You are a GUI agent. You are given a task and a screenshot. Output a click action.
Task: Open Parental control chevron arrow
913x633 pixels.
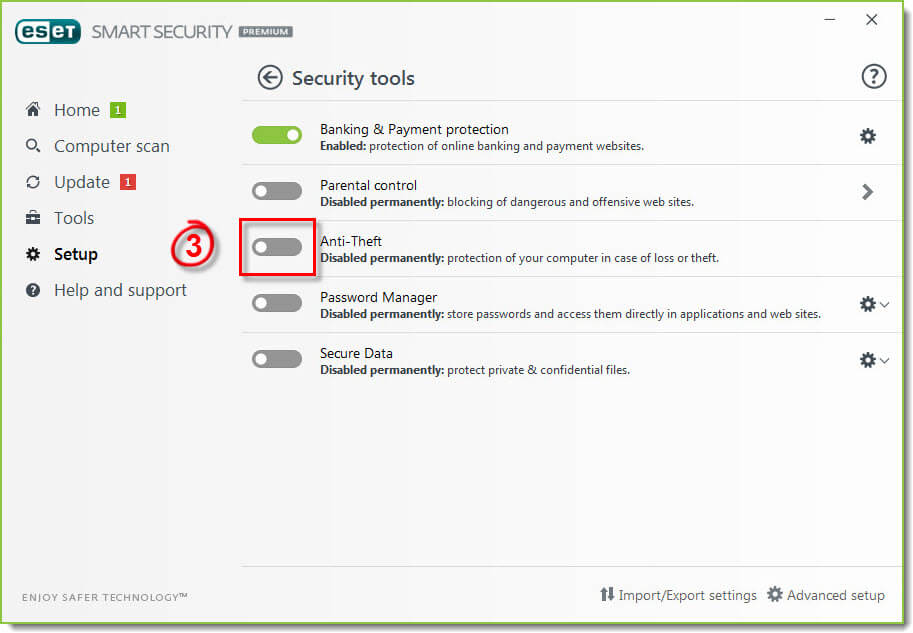pyautogui.click(x=868, y=192)
